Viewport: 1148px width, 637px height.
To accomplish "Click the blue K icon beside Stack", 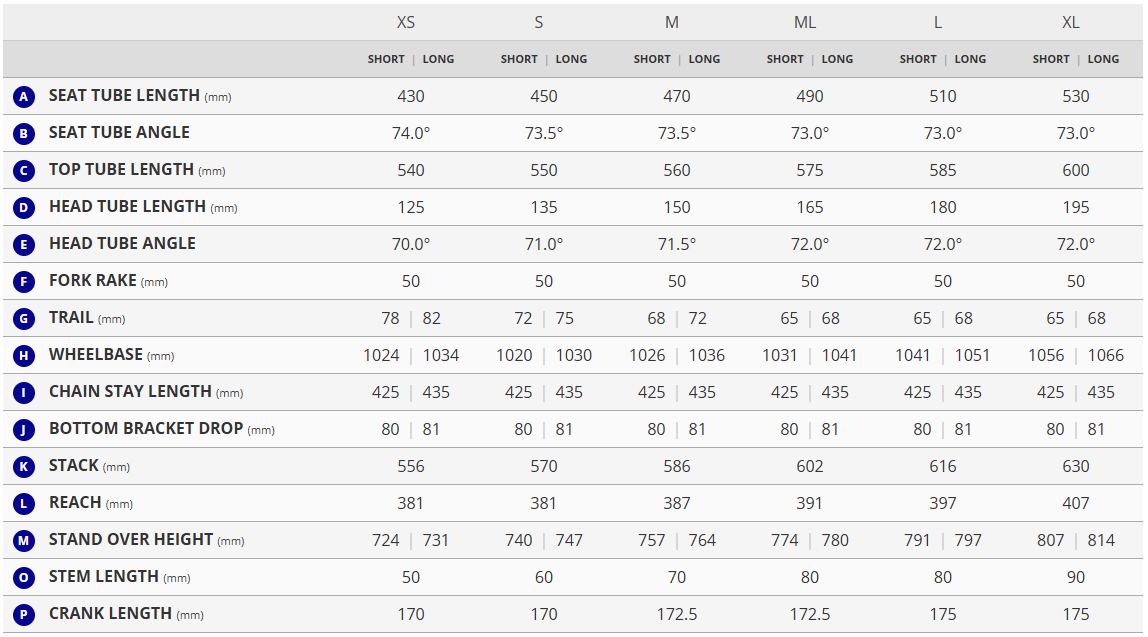I will (24, 466).
